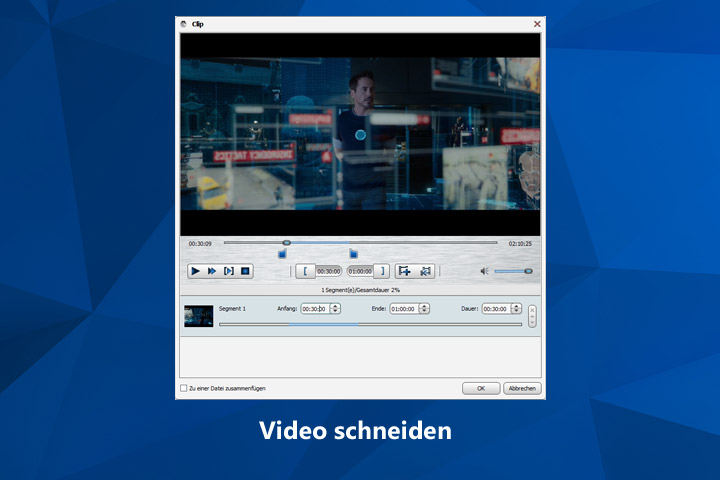This screenshot has width=720, height=480.
Task: Add a new segment with the plus clip icon
Action: point(405,271)
